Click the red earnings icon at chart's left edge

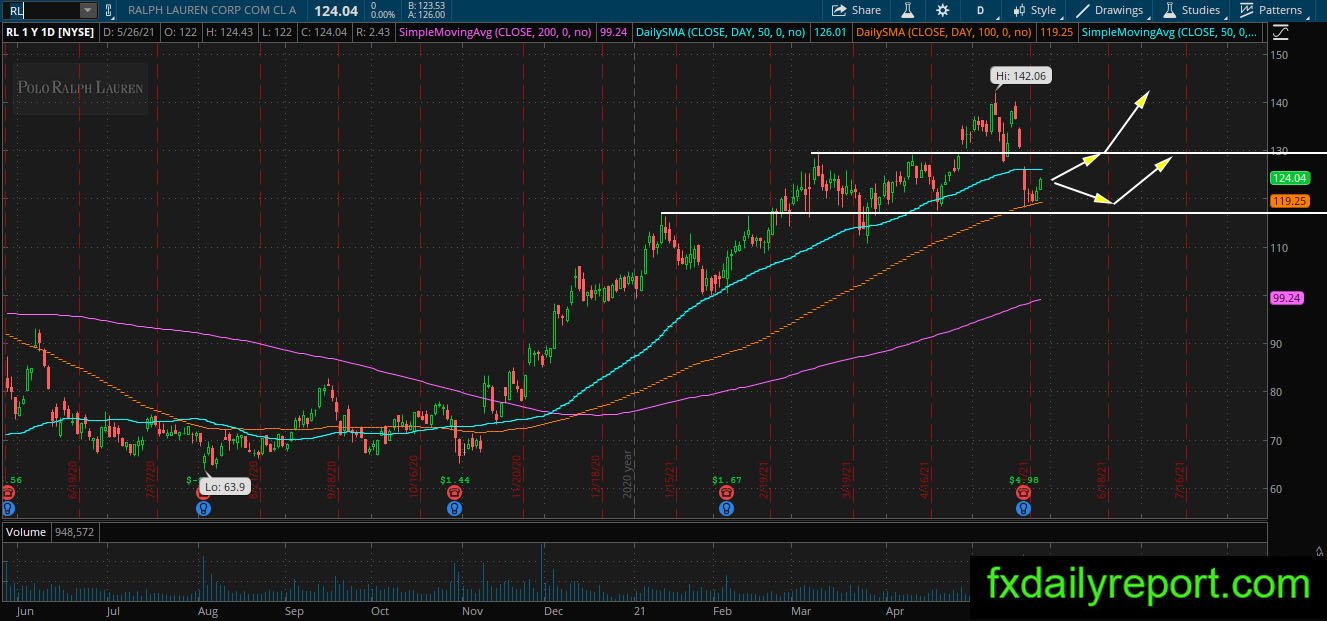point(8,493)
